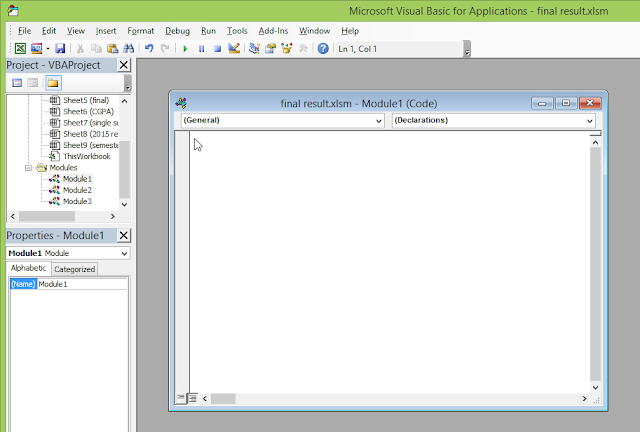
Task: Save the final result.xlsm workbook
Action: point(60,49)
